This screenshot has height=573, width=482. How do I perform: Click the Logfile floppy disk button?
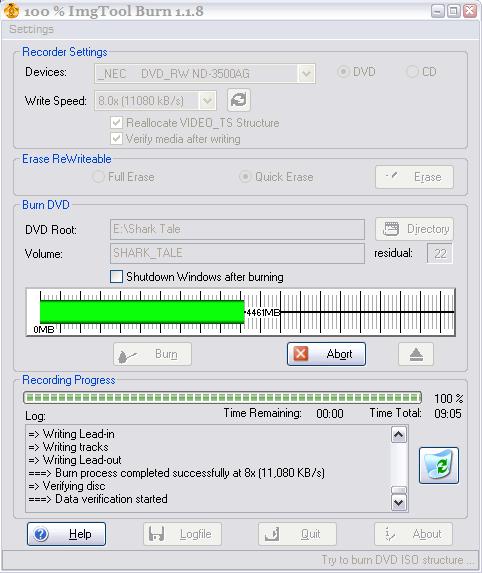coord(182,534)
